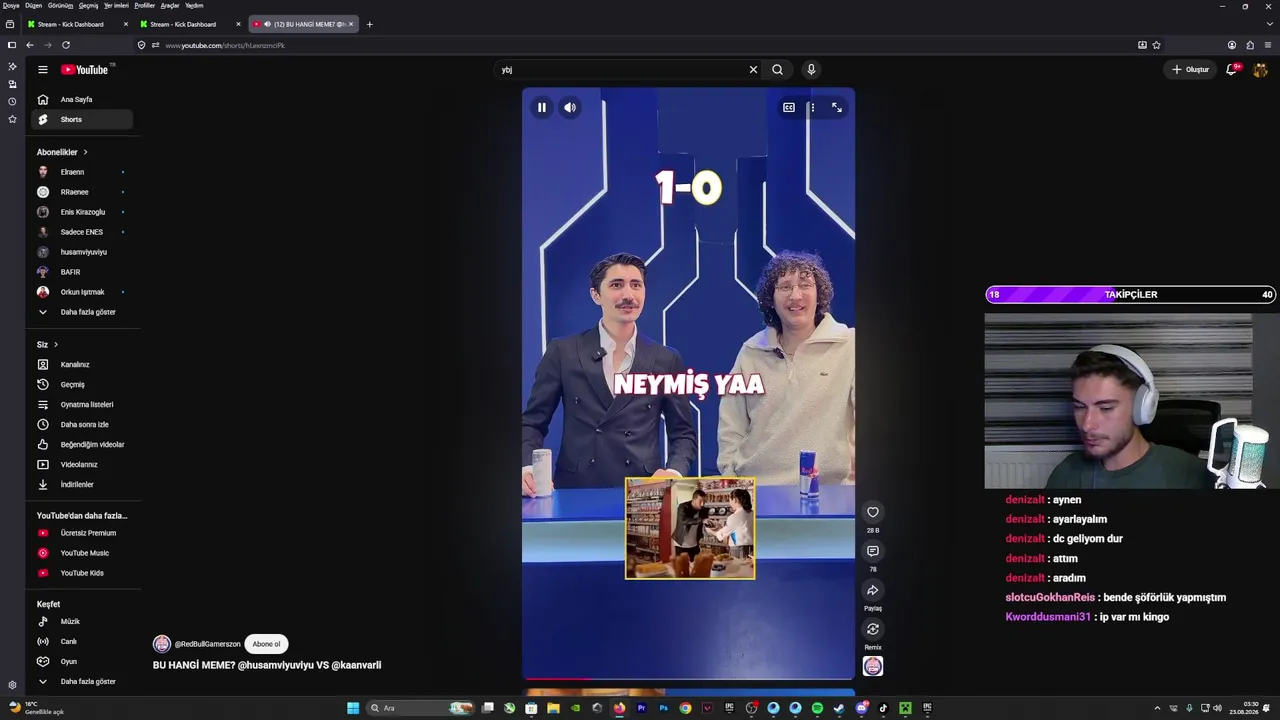Toggle closed captions on the Short

789,107
